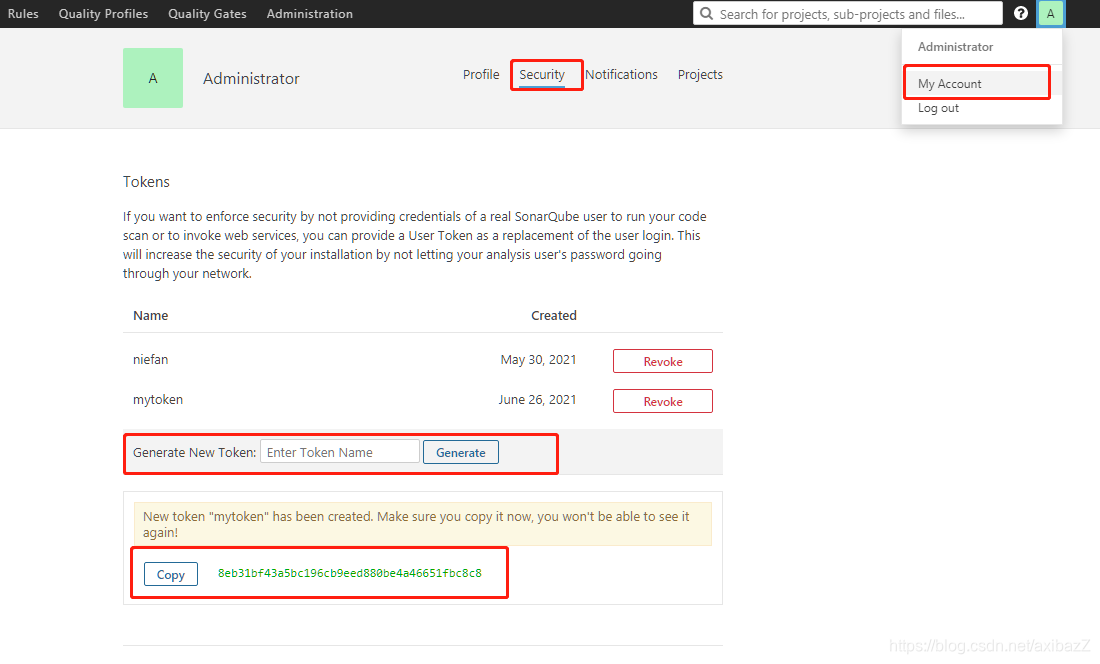Open the help icon in top bar
This screenshot has height=664, width=1100.
pyautogui.click(x=1019, y=13)
